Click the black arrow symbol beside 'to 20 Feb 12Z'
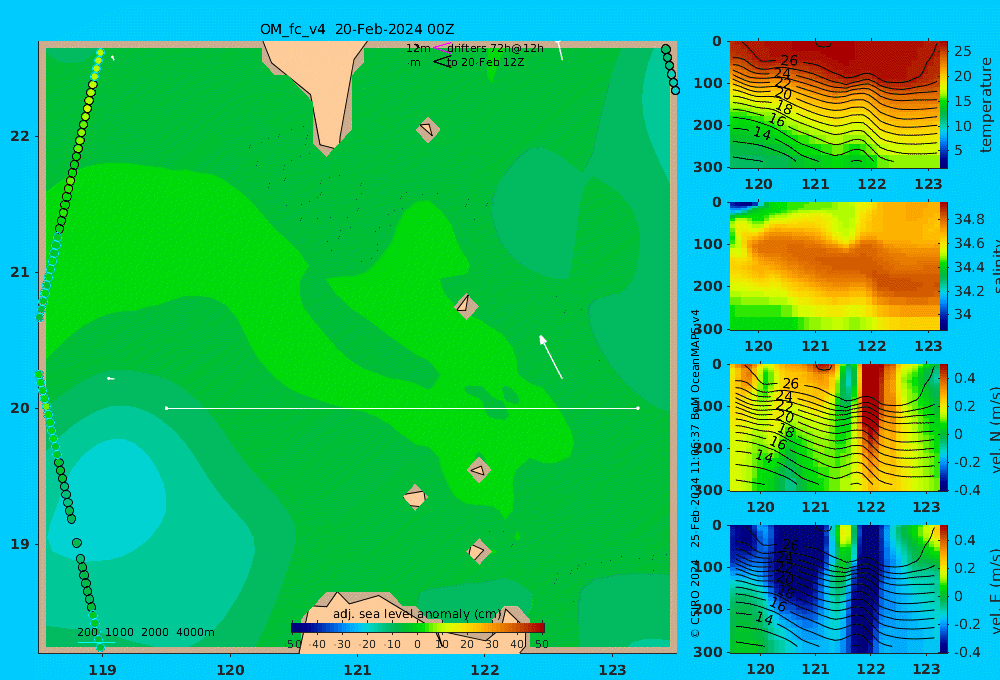The width and height of the screenshot is (1000, 680). click(x=441, y=62)
